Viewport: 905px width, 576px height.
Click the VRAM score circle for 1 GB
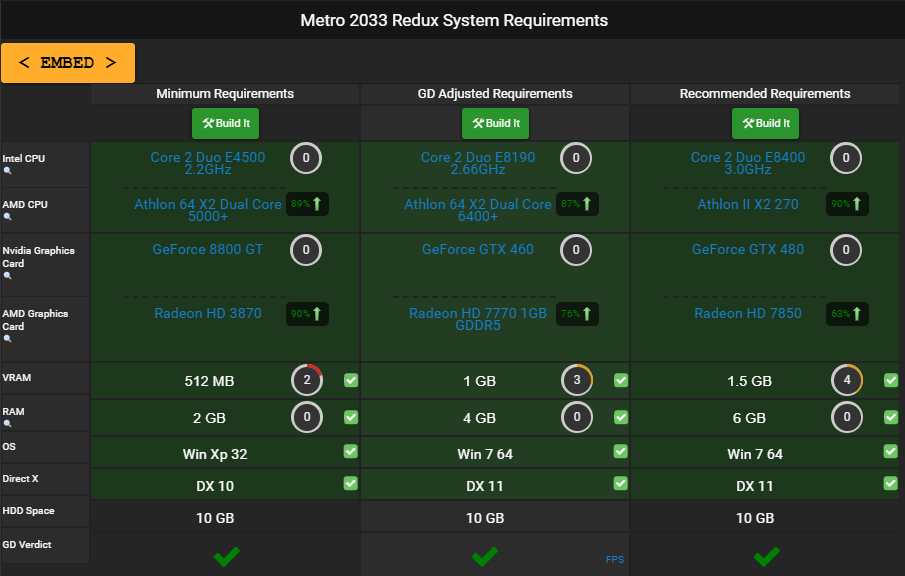[x=577, y=380]
